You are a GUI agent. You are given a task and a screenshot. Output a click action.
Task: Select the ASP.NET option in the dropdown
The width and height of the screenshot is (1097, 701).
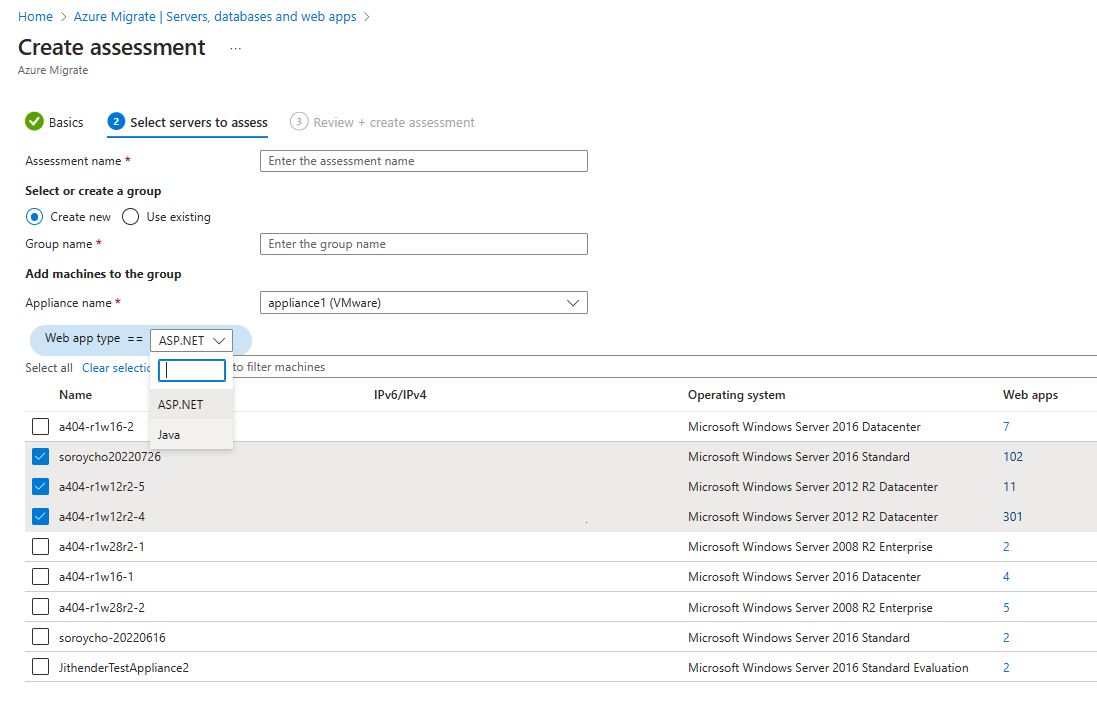pyautogui.click(x=179, y=404)
